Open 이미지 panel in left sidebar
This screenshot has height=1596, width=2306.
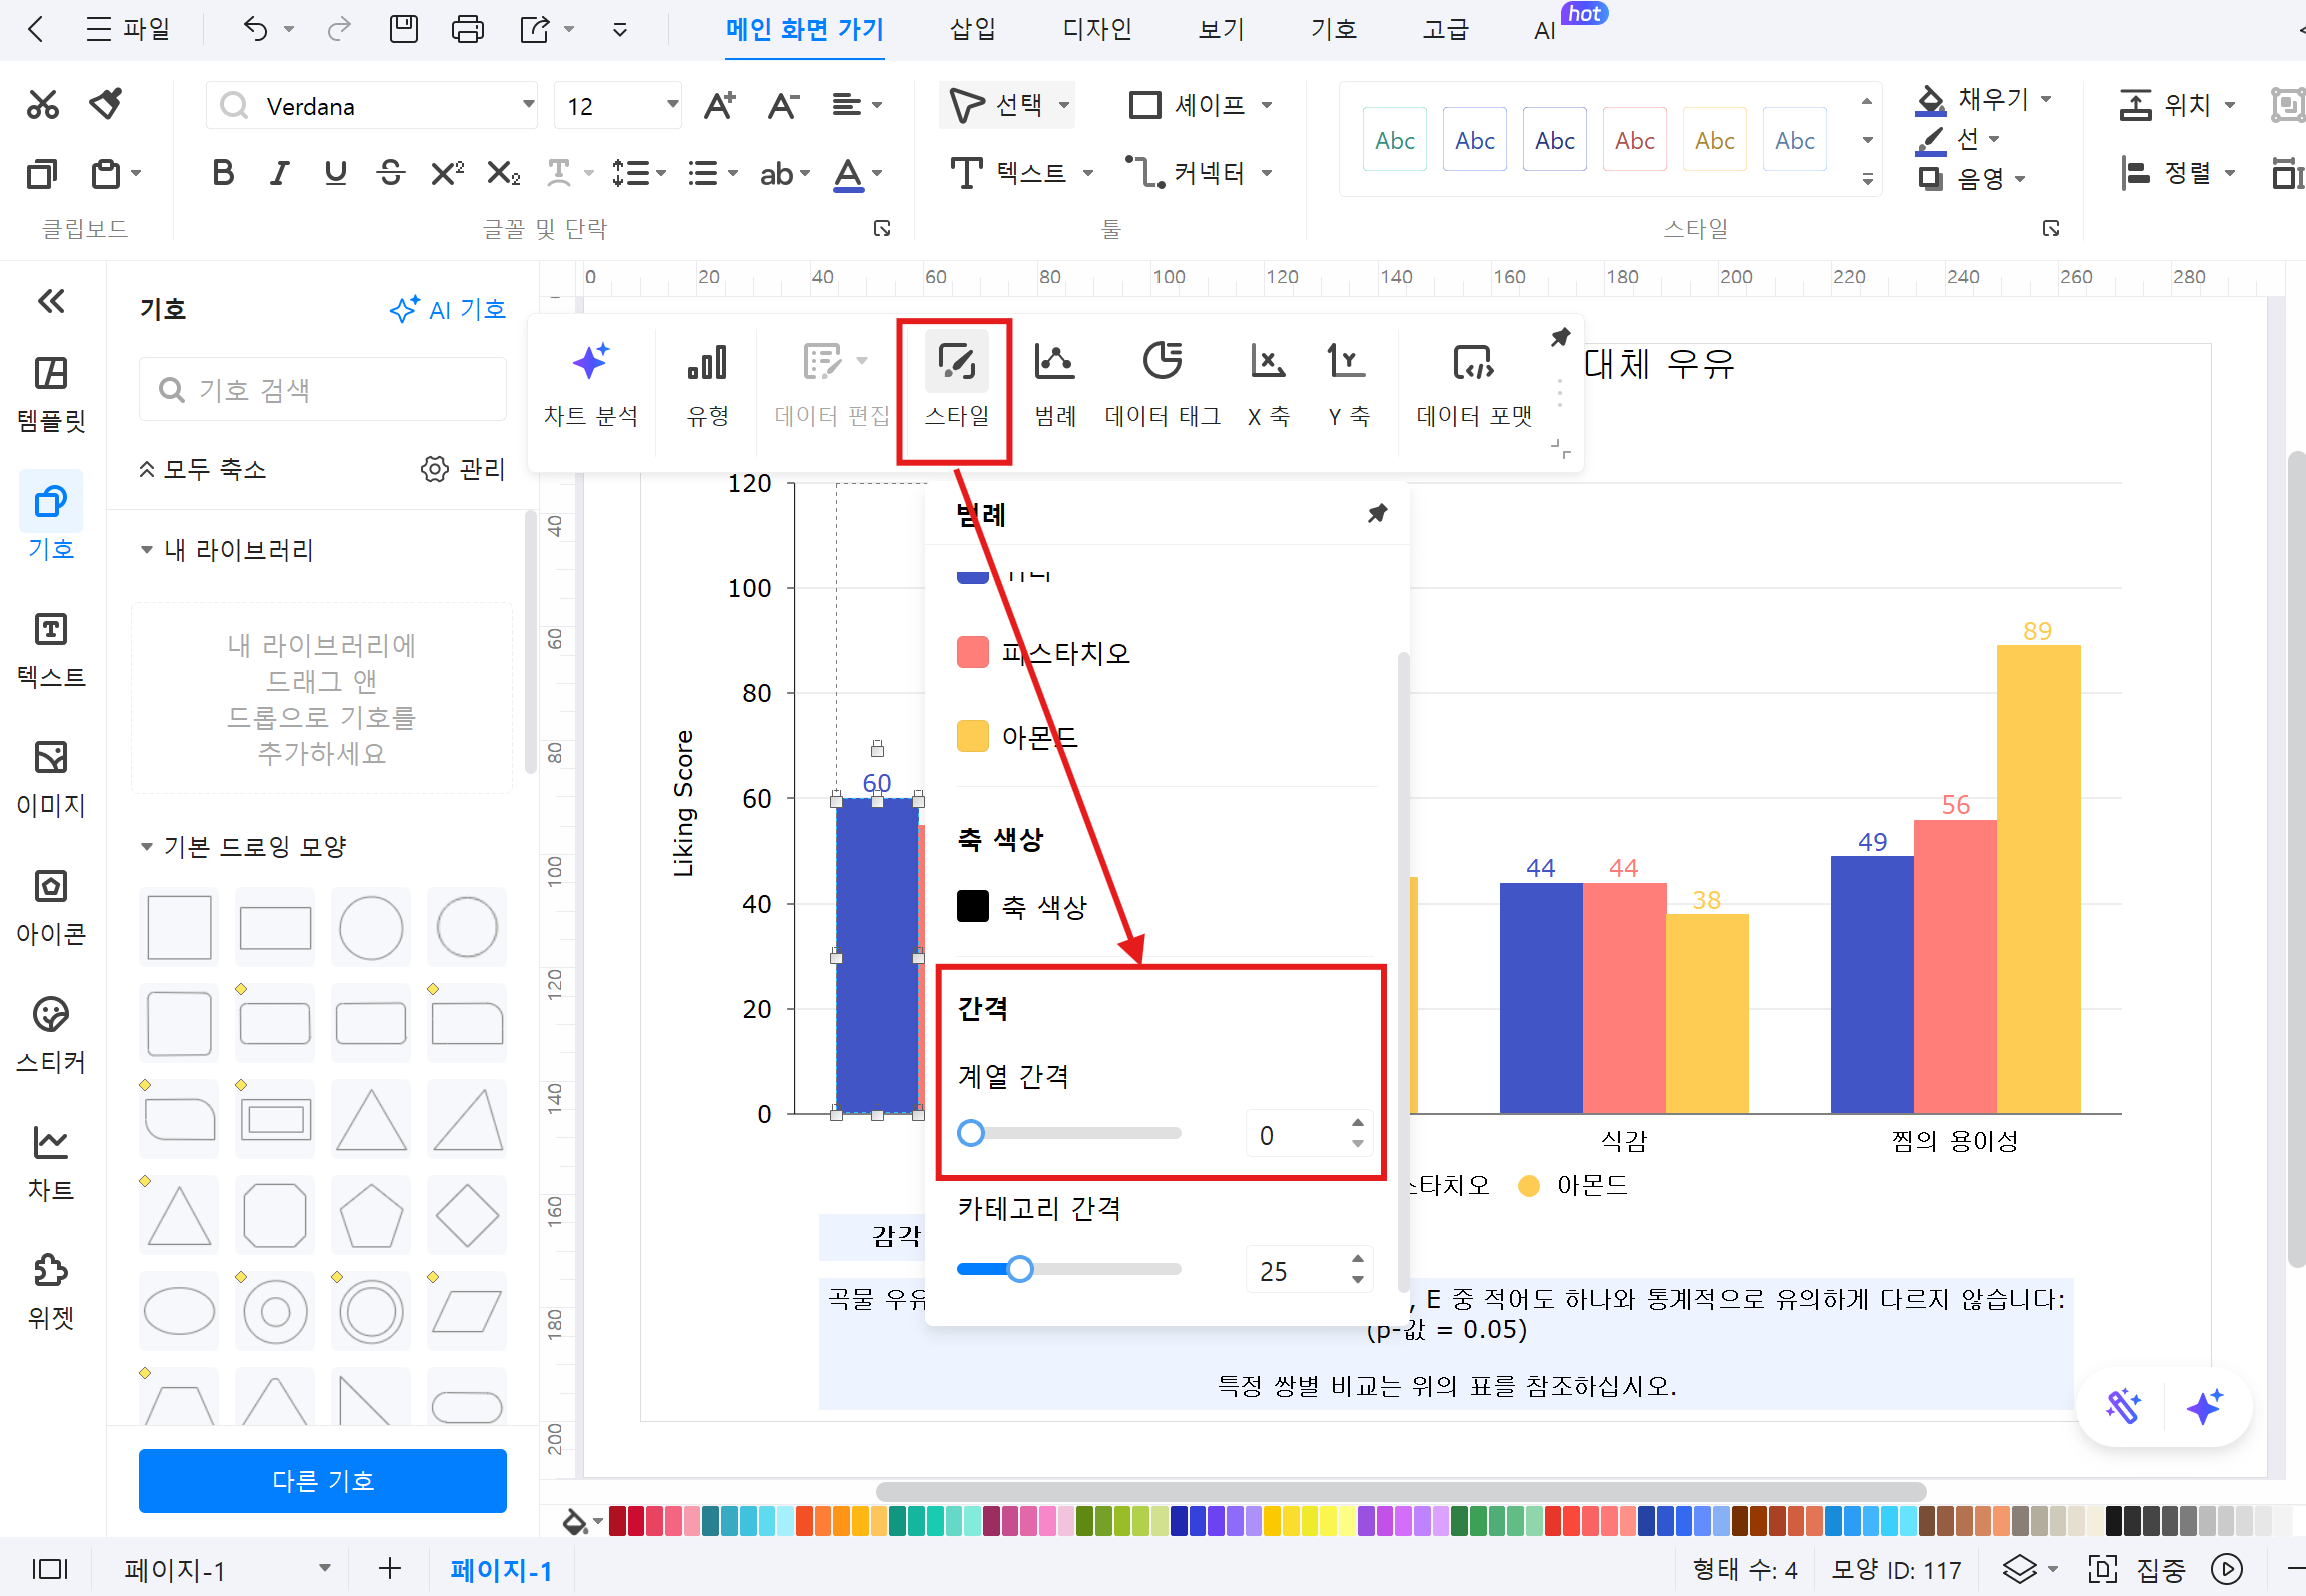pos(51,779)
